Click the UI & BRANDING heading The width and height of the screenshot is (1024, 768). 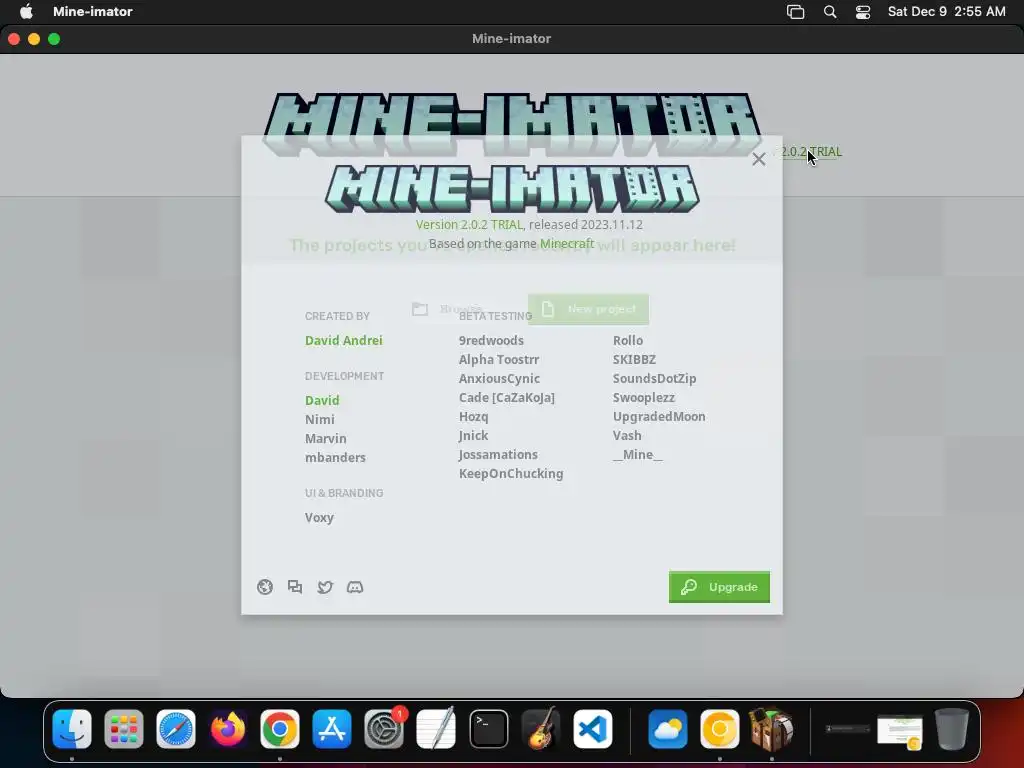tap(344, 493)
